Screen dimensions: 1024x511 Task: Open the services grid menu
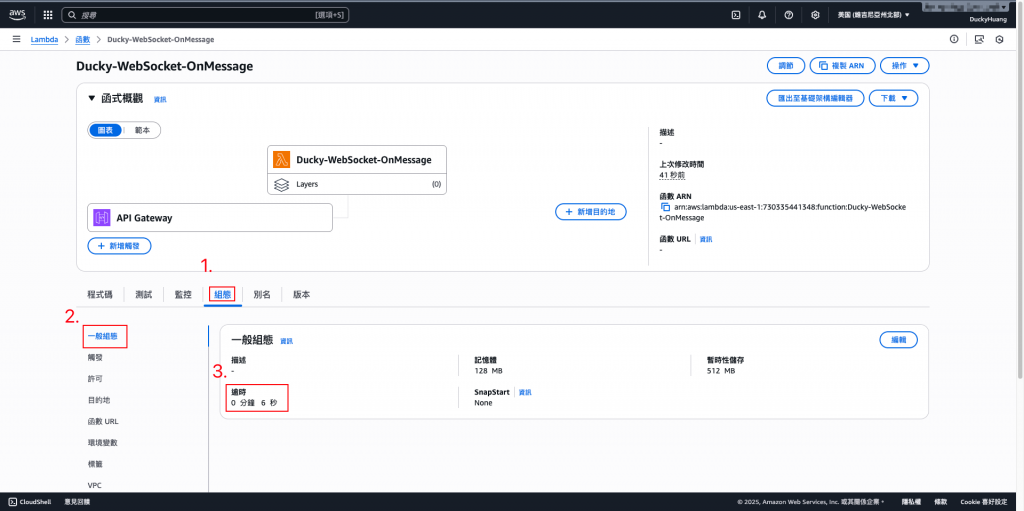(x=48, y=14)
